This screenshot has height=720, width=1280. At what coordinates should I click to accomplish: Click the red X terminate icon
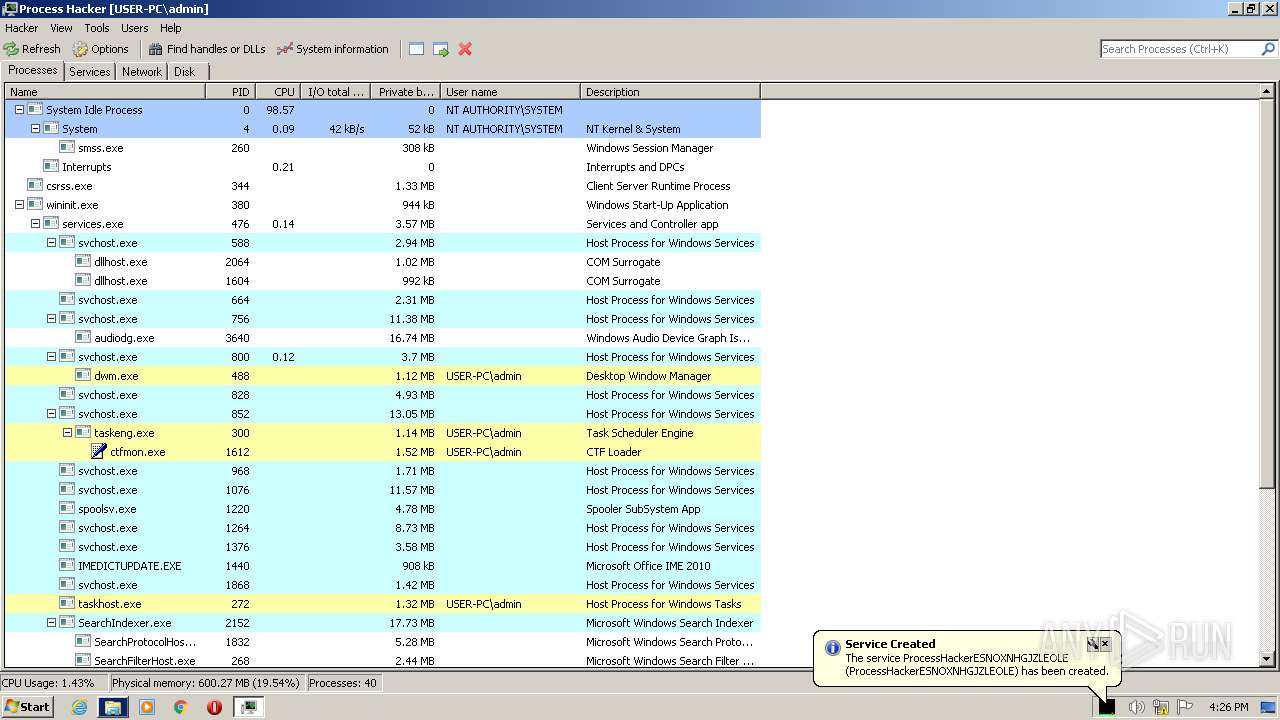click(465, 49)
